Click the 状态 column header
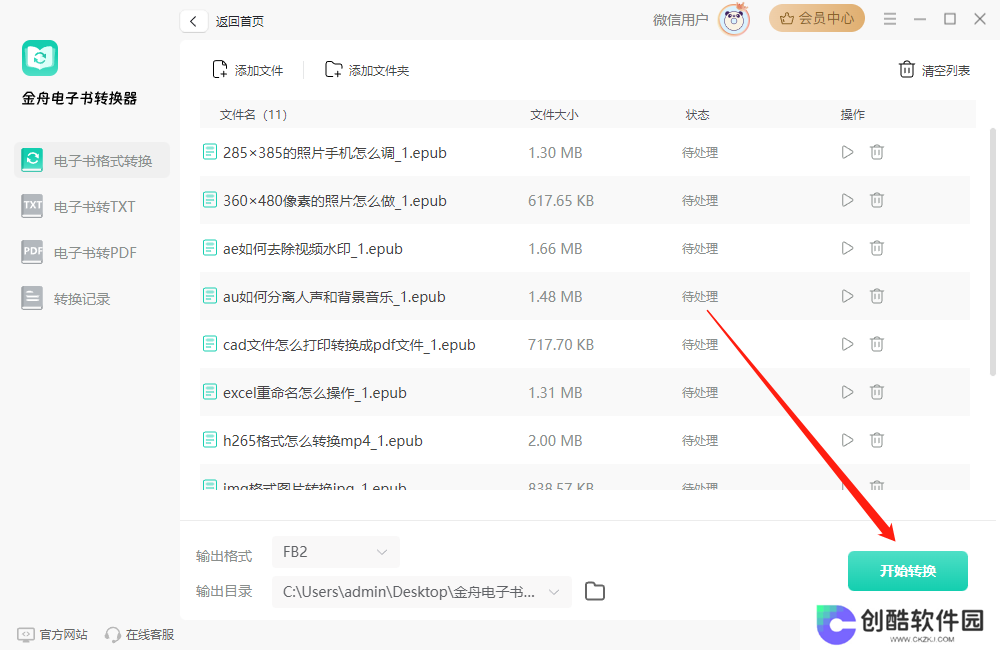Screen dimensions: 1000x650 pos(697,115)
